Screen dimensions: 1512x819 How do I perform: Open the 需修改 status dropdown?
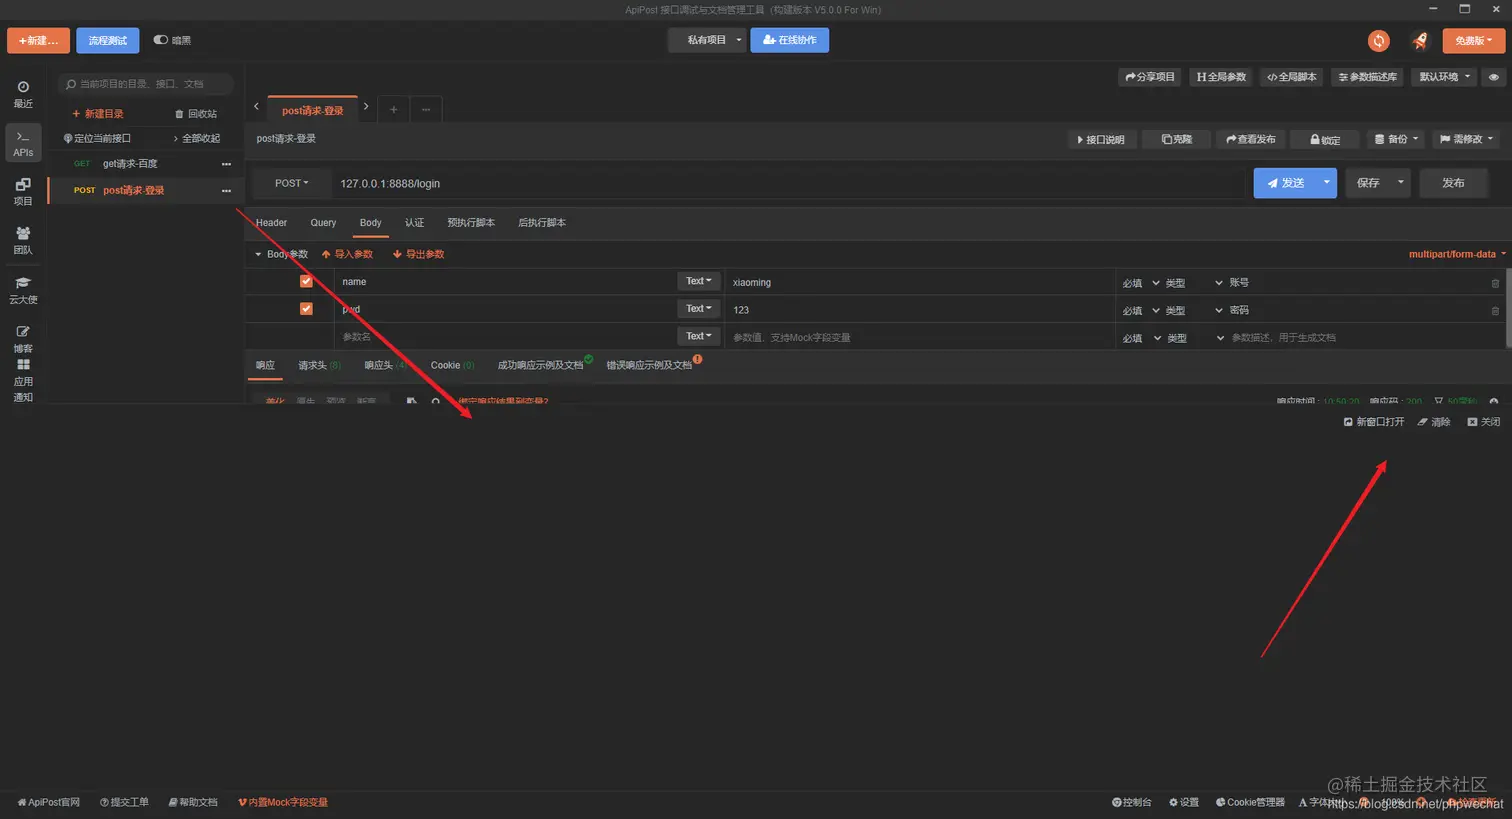1466,139
